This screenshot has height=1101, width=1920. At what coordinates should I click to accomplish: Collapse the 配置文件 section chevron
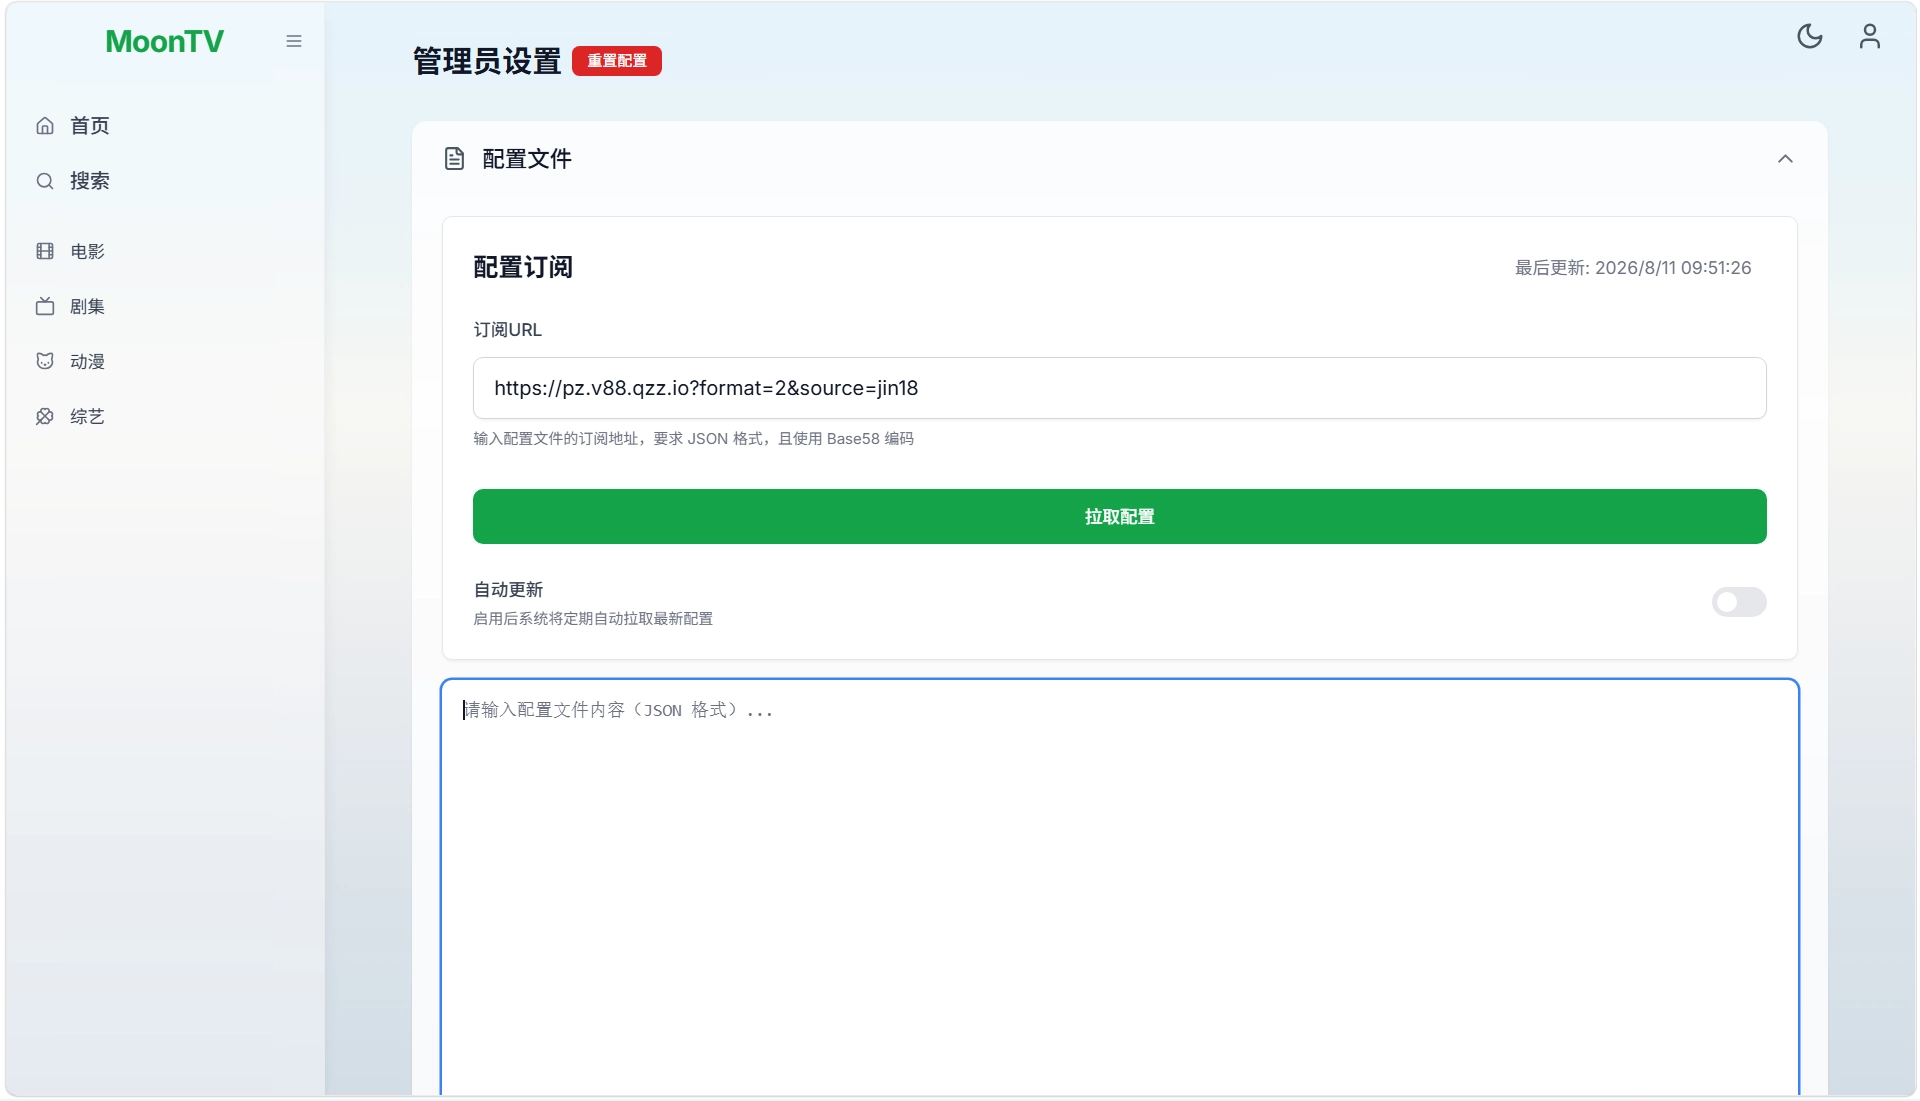[x=1785, y=159]
